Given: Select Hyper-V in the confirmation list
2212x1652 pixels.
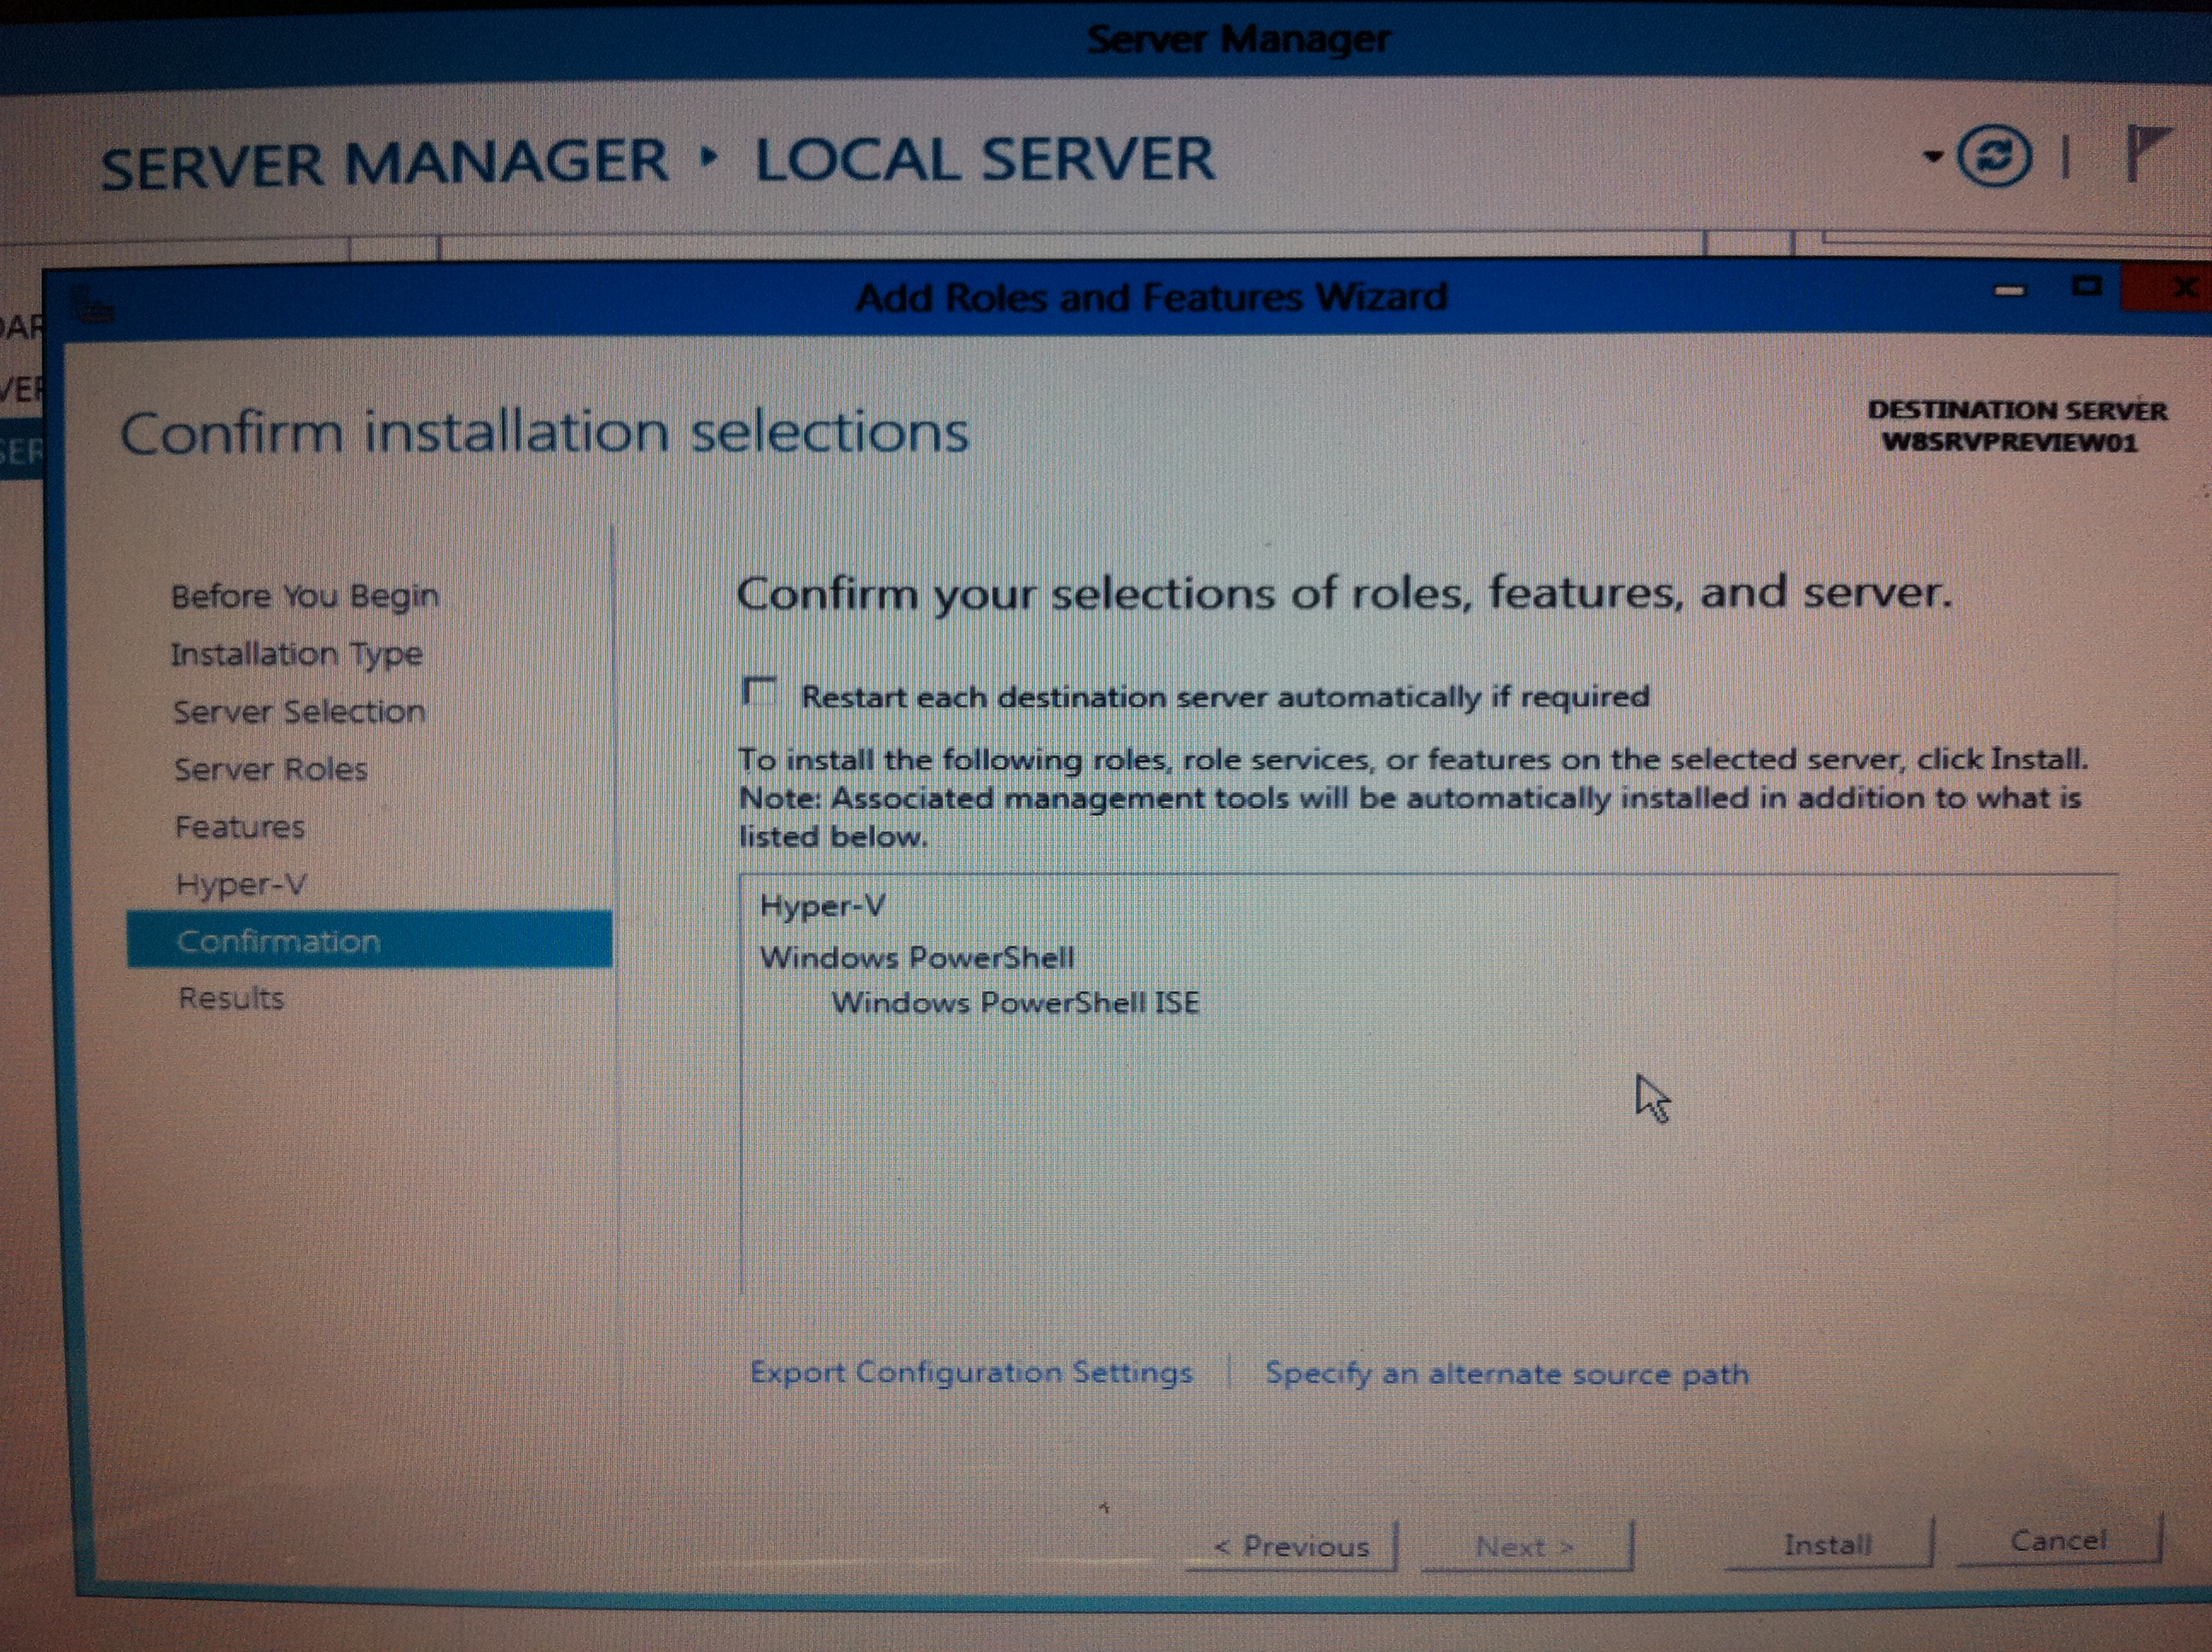Looking at the screenshot, I should (822, 906).
